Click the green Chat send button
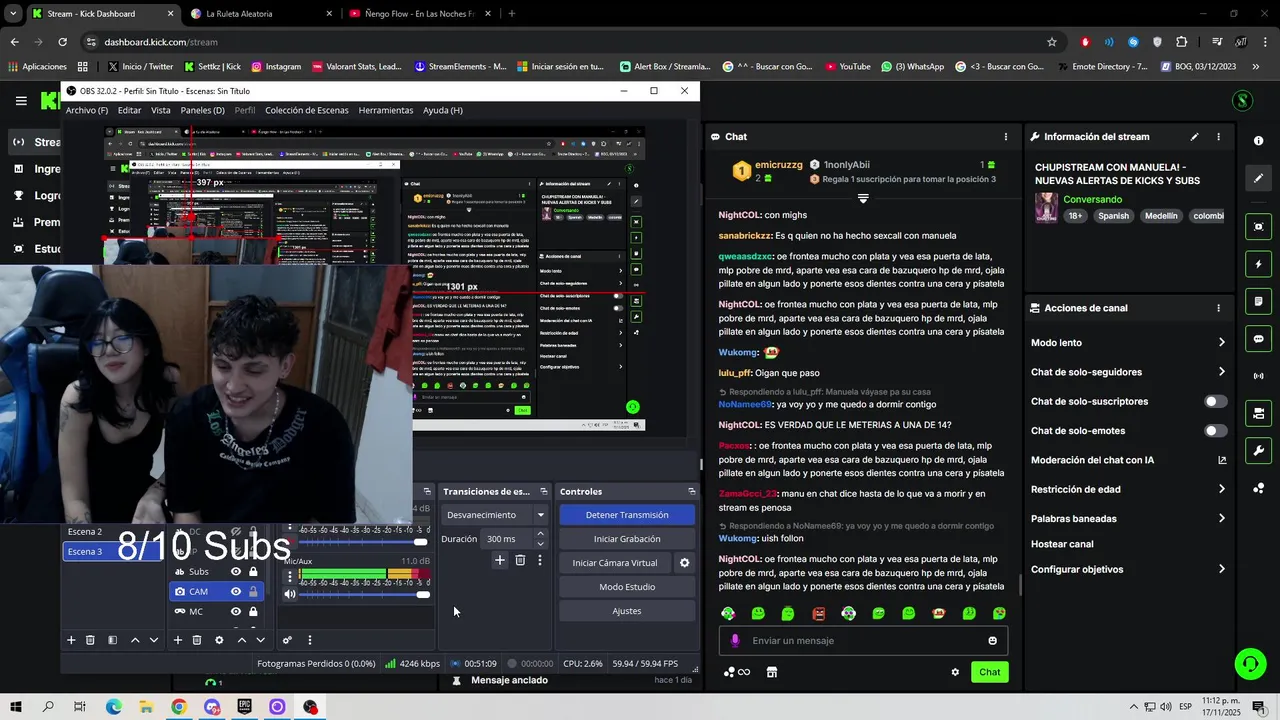This screenshot has height=720, width=1280. pos(989,672)
